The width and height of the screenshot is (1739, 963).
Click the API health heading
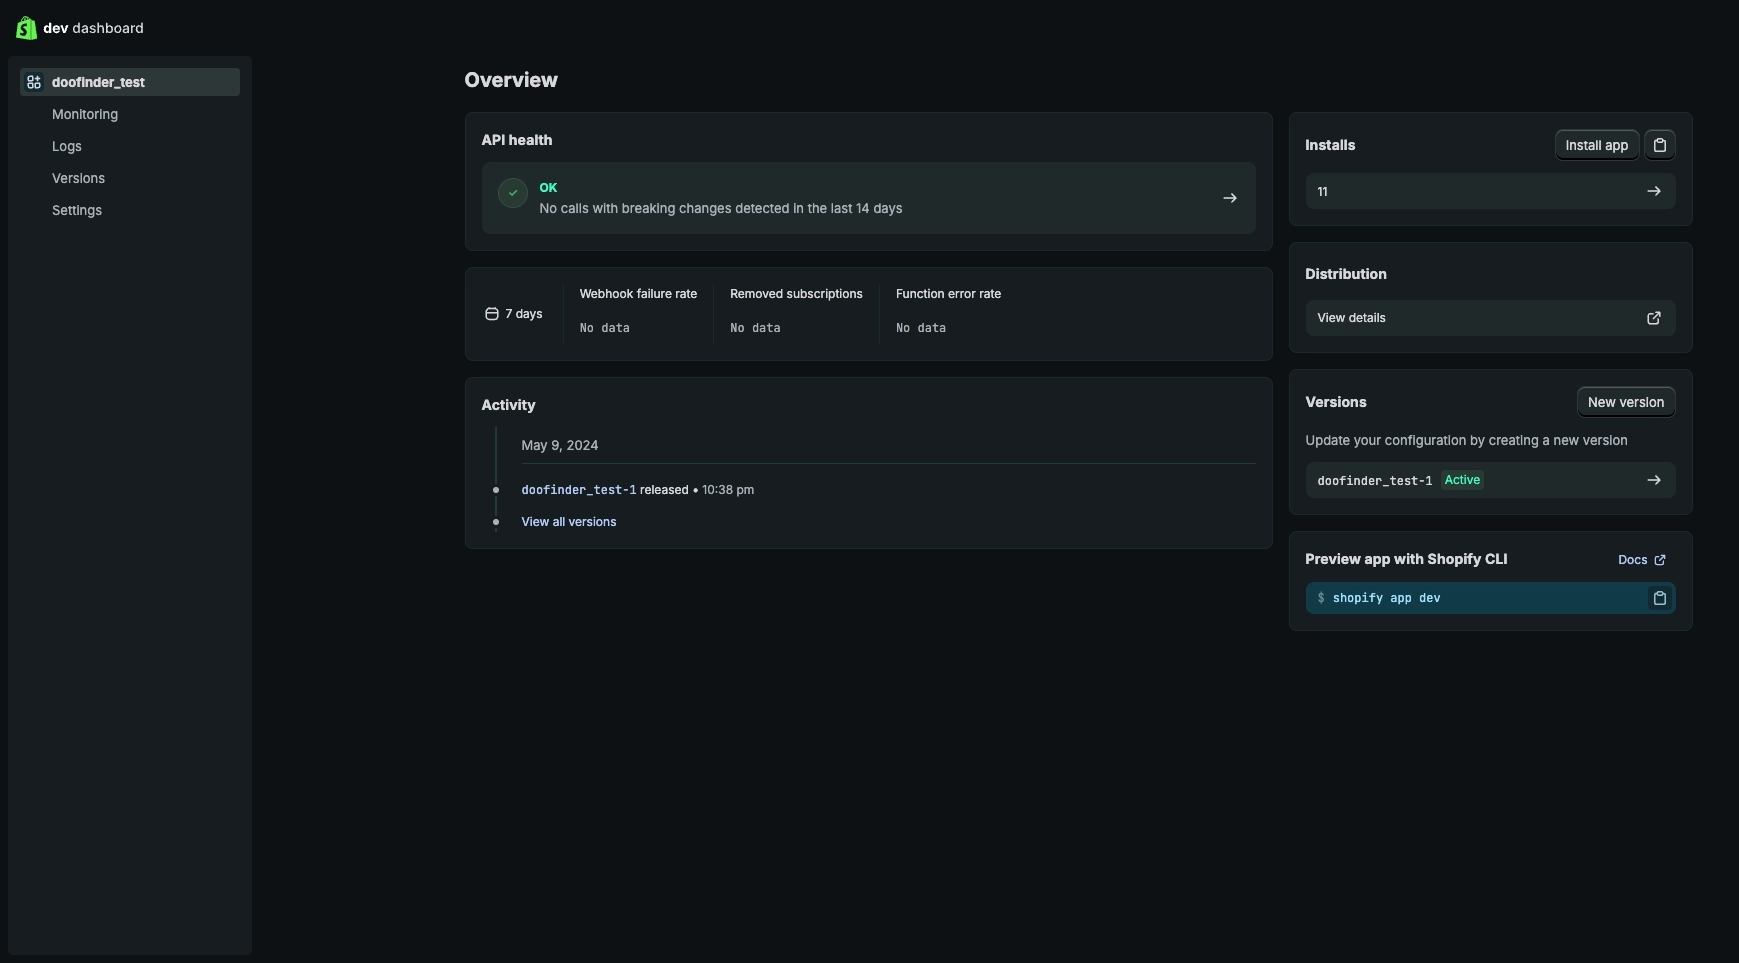pyautogui.click(x=517, y=140)
